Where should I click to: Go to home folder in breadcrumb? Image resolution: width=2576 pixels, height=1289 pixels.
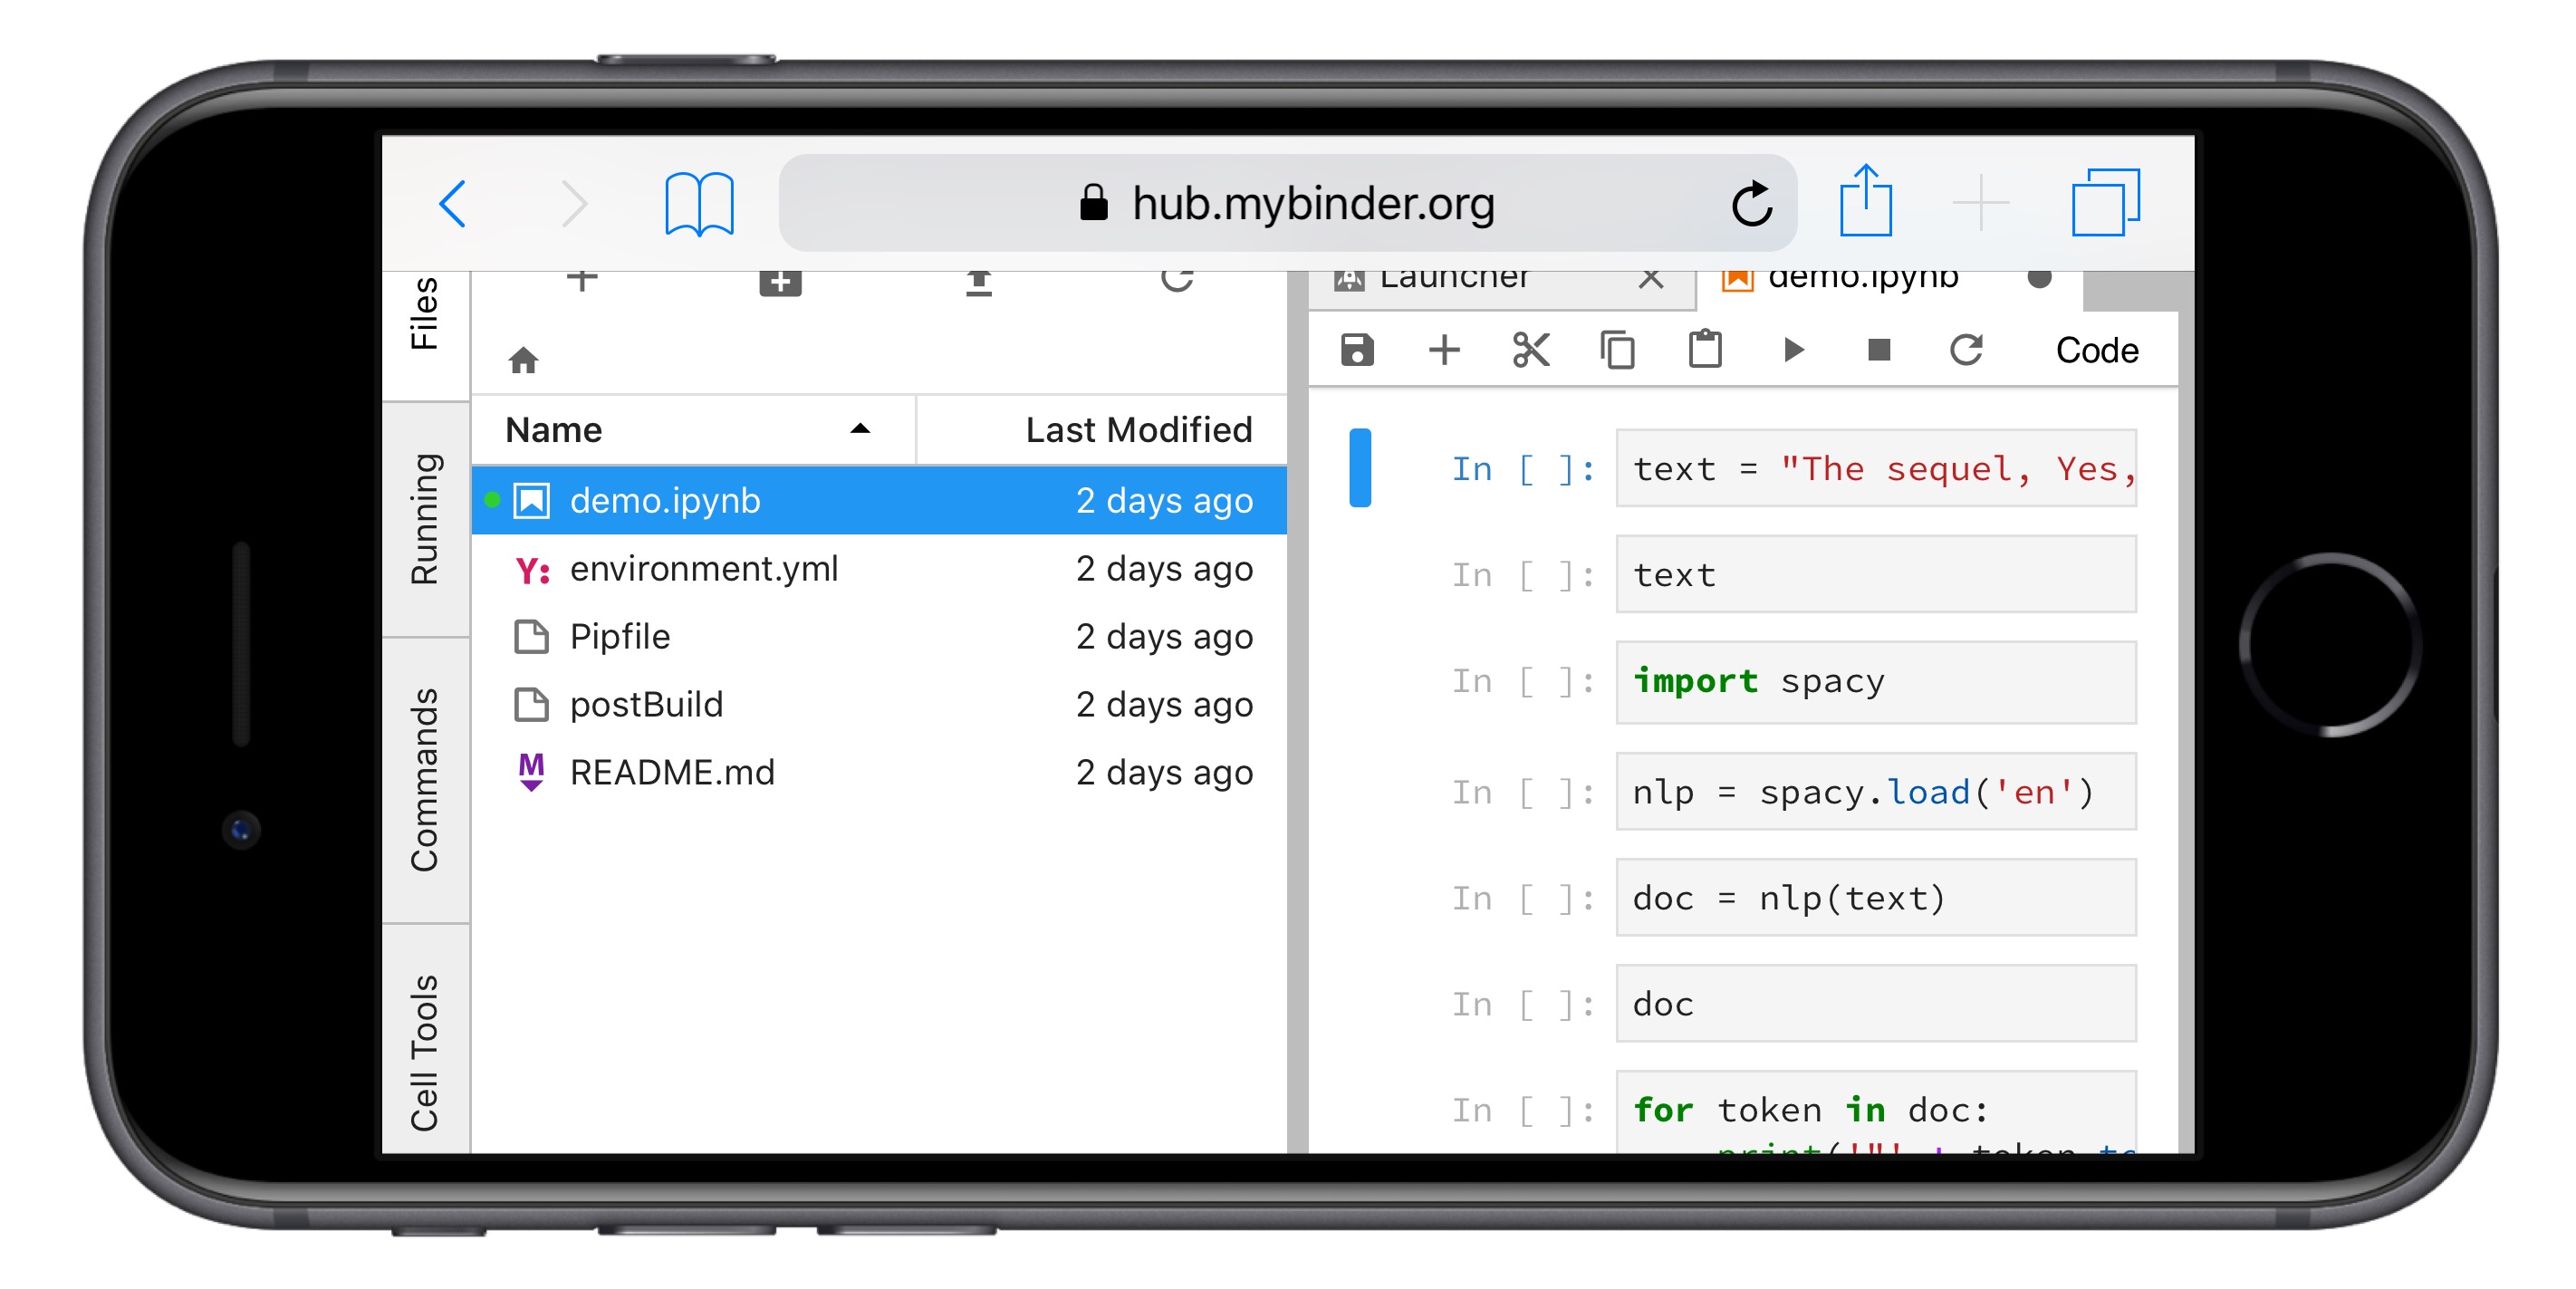(523, 361)
